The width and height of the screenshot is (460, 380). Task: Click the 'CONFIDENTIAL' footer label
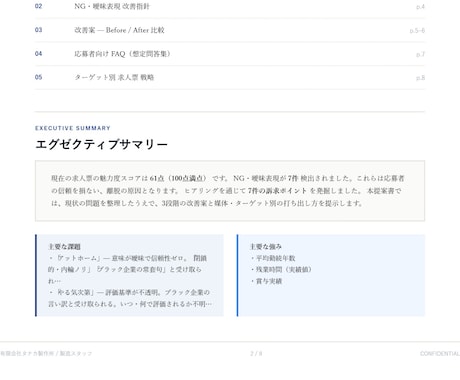tap(440, 353)
